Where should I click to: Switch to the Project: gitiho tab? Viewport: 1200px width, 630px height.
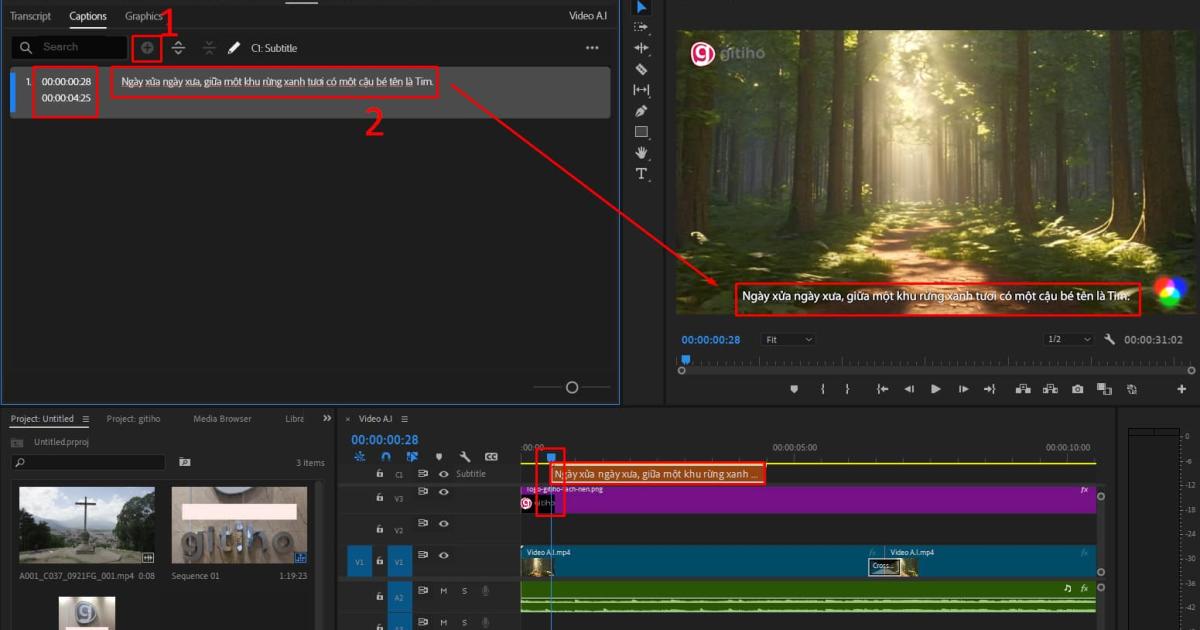pyautogui.click(x=133, y=418)
